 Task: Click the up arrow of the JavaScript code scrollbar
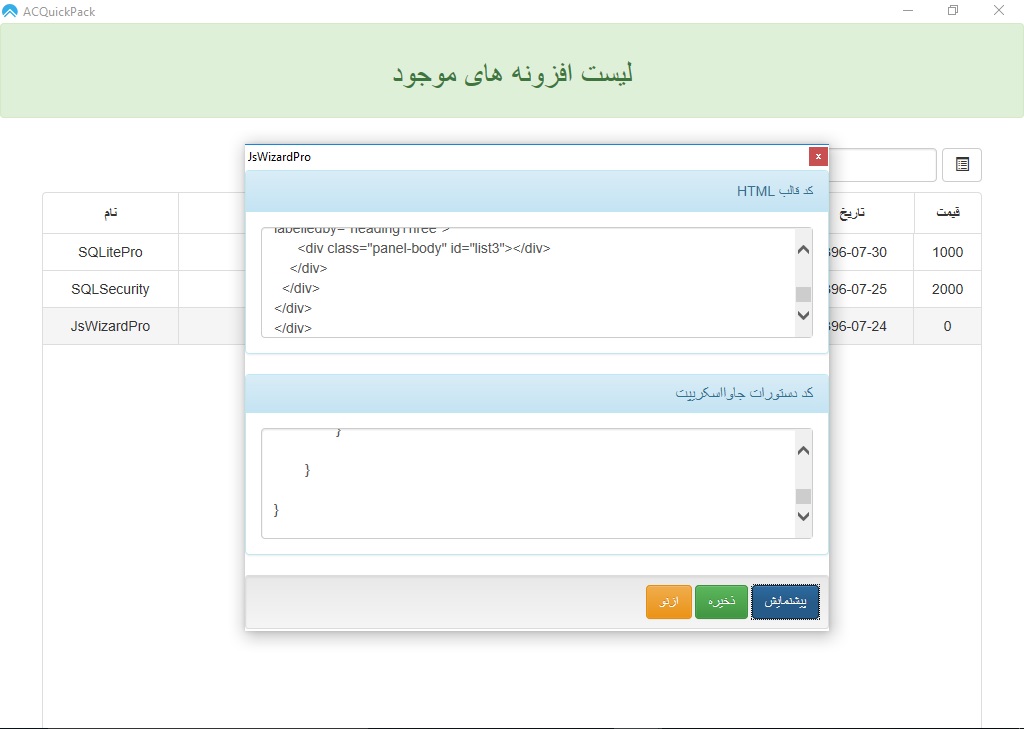(x=803, y=451)
